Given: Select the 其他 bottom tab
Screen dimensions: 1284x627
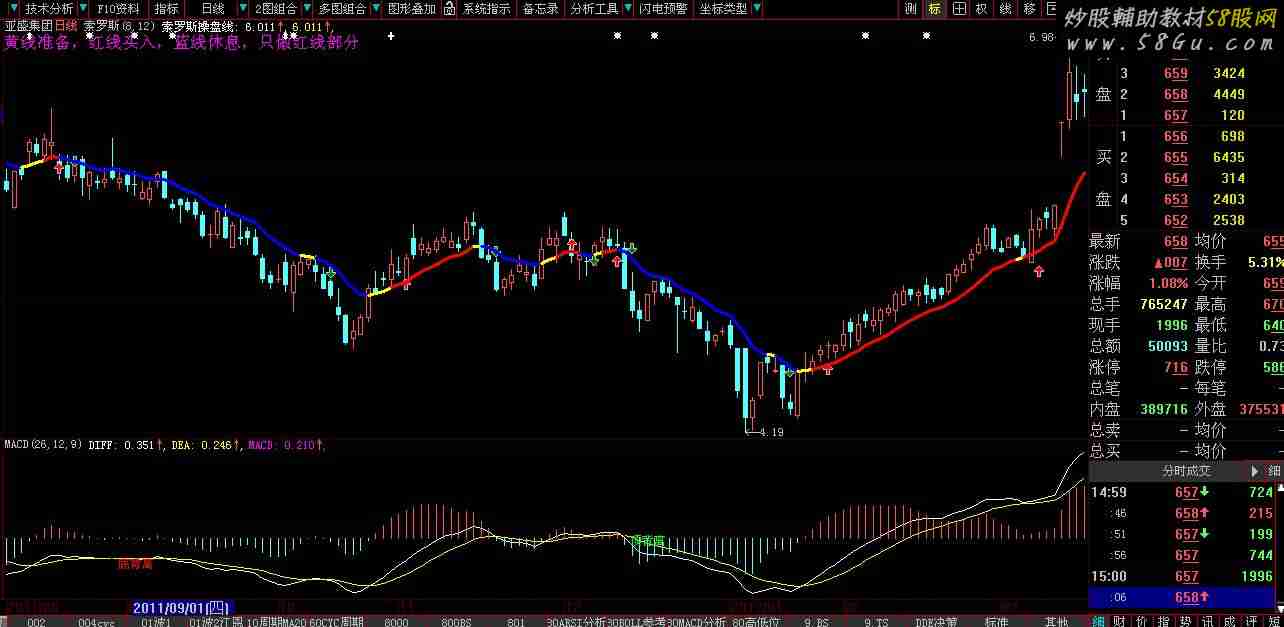Looking at the screenshot, I should (1056, 621).
